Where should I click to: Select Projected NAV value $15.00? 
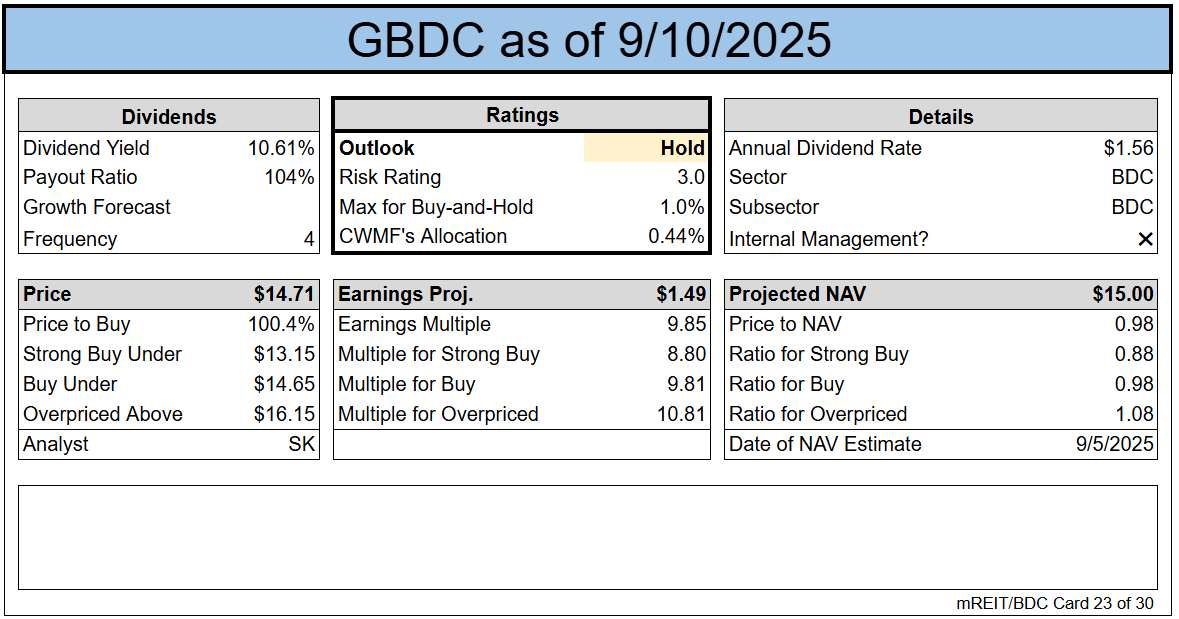tap(1123, 294)
